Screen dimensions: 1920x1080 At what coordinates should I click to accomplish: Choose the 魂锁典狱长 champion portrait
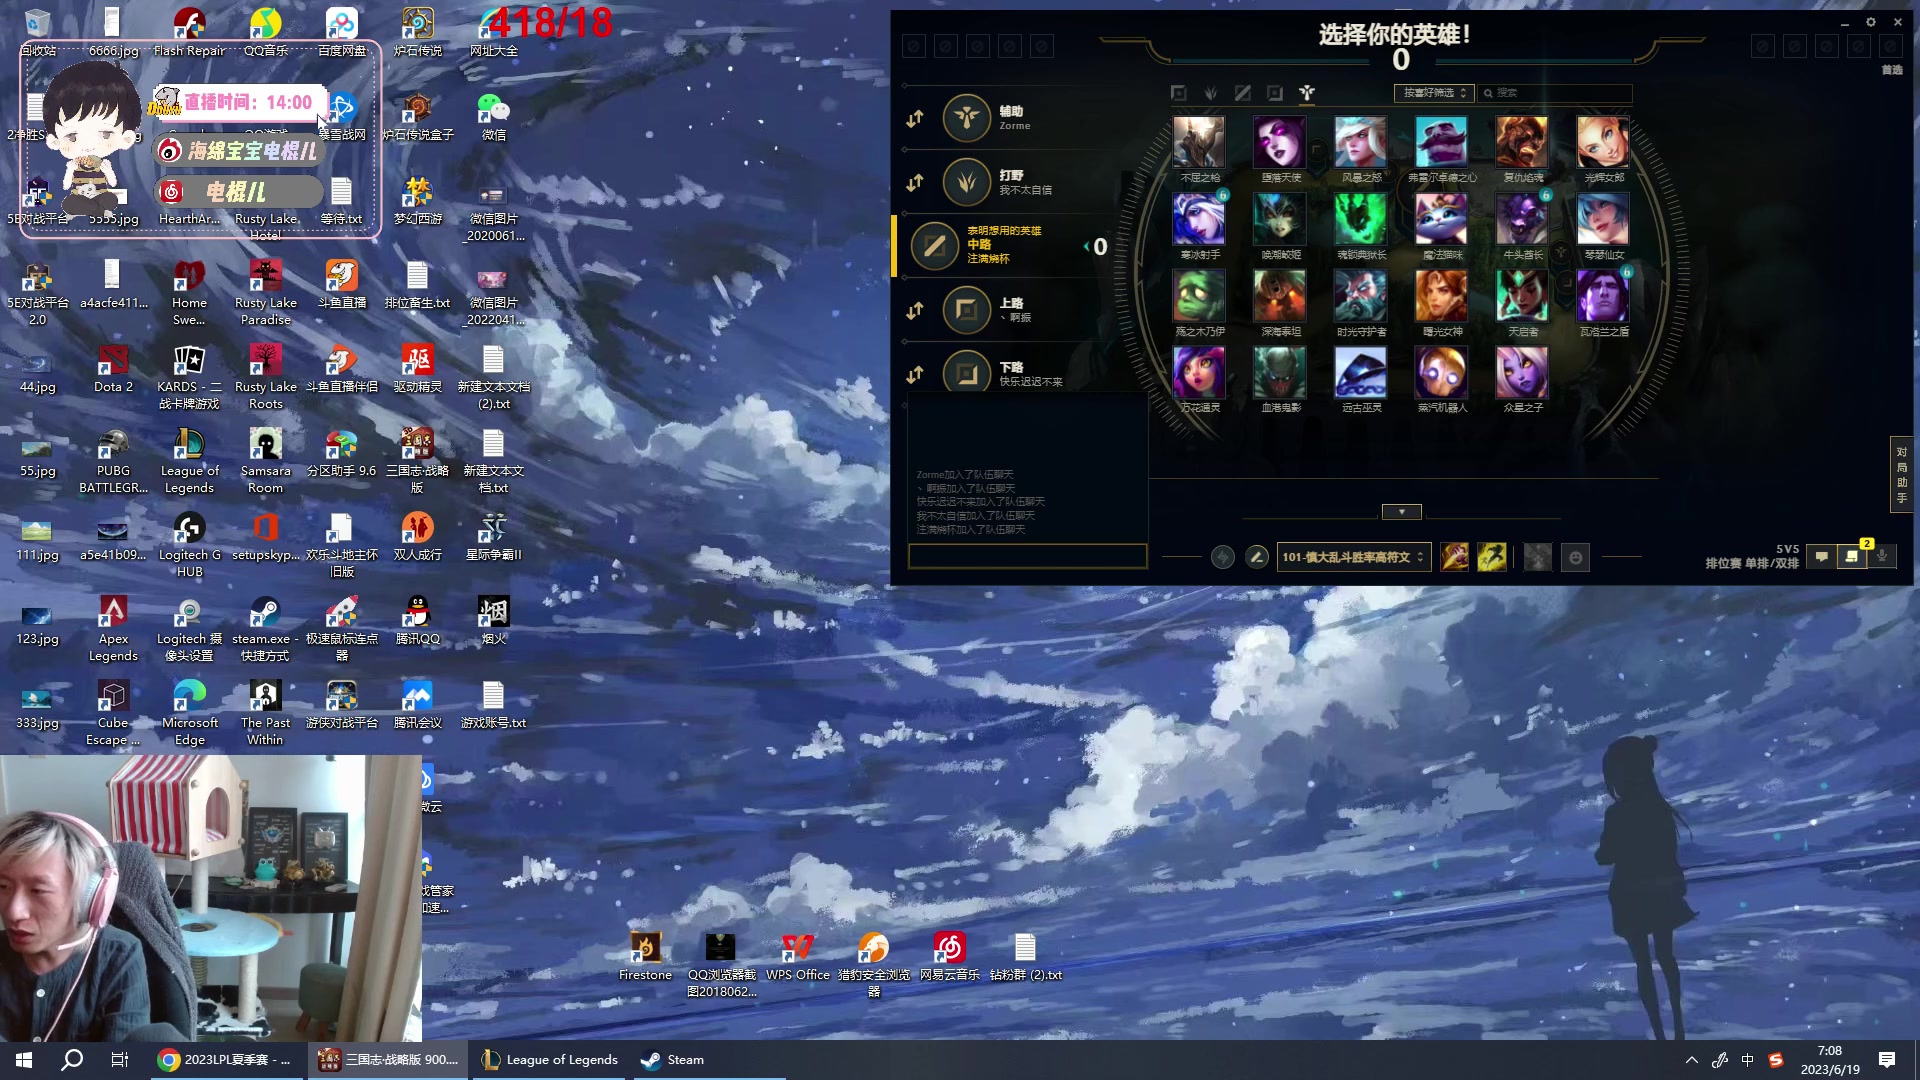pyautogui.click(x=1361, y=219)
